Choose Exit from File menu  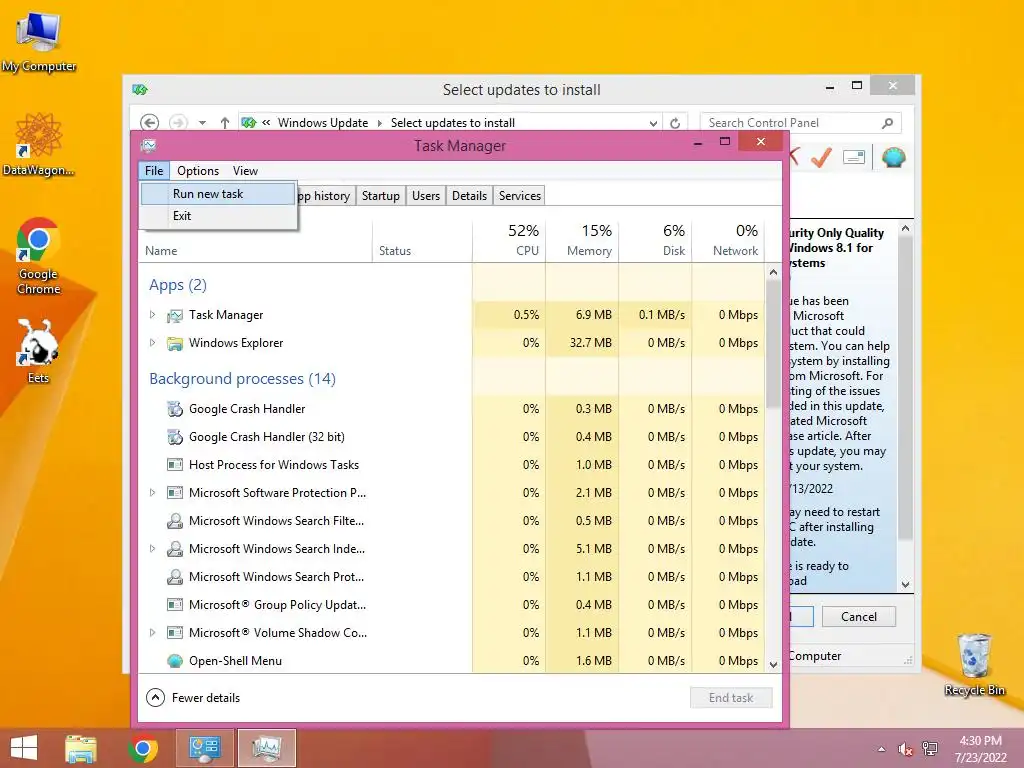tap(218, 216)
